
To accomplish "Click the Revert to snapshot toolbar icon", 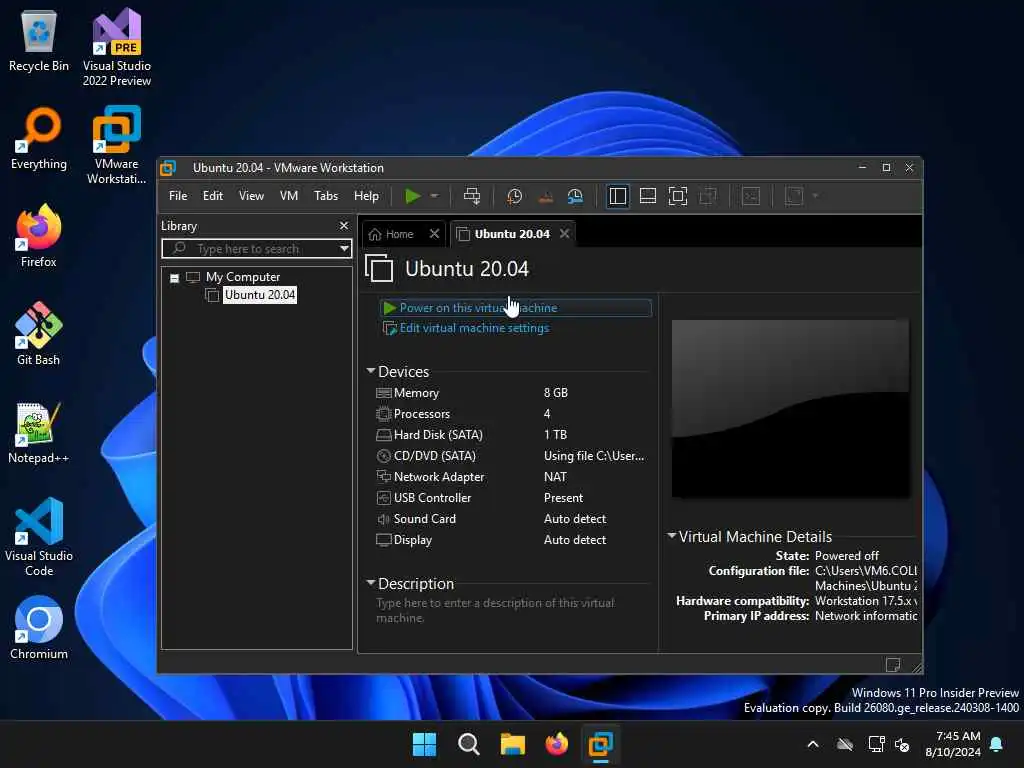I will pyautogui.click(x=545, y=196).
